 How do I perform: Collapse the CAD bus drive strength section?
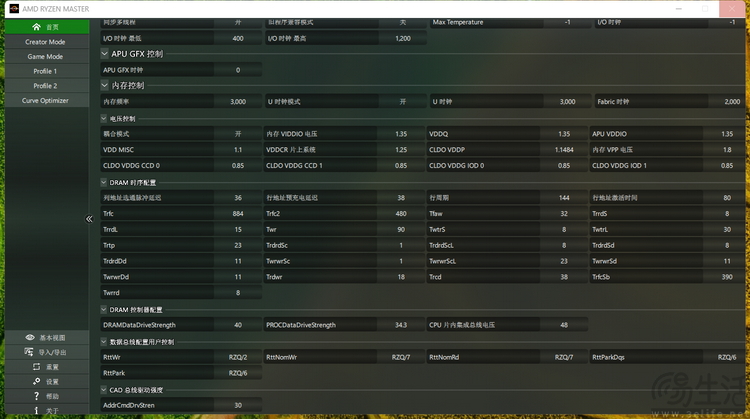coord(103,390)
